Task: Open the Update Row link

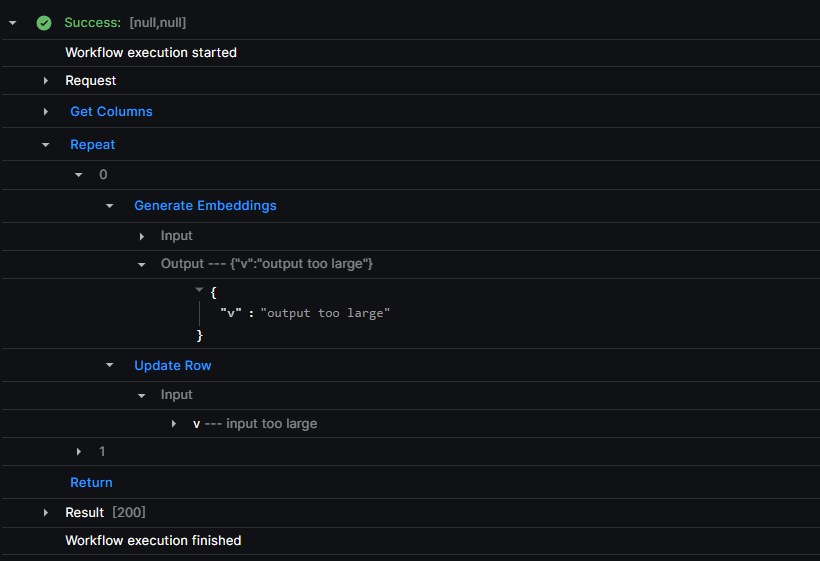Action: coord(173,365)
